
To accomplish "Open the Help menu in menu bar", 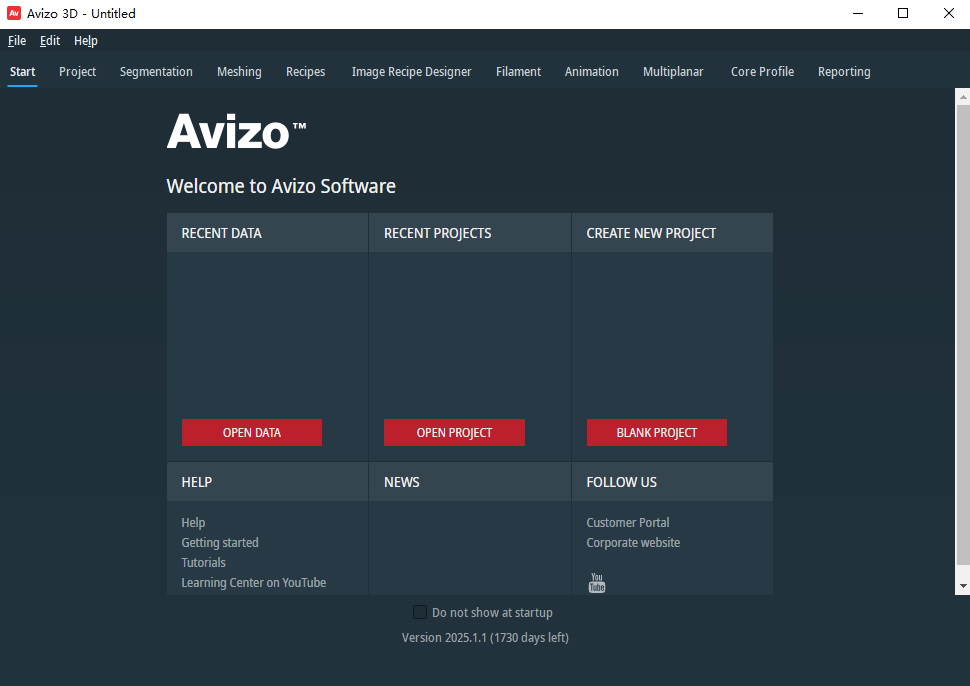I will click(86, 41).
